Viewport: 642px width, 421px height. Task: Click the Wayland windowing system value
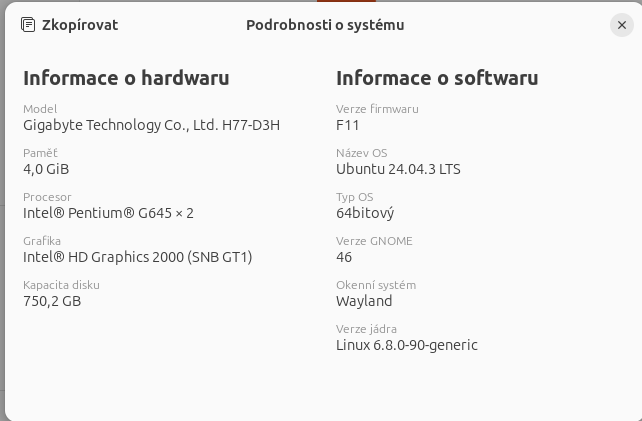pyautogui.click(x=364, y=301)
